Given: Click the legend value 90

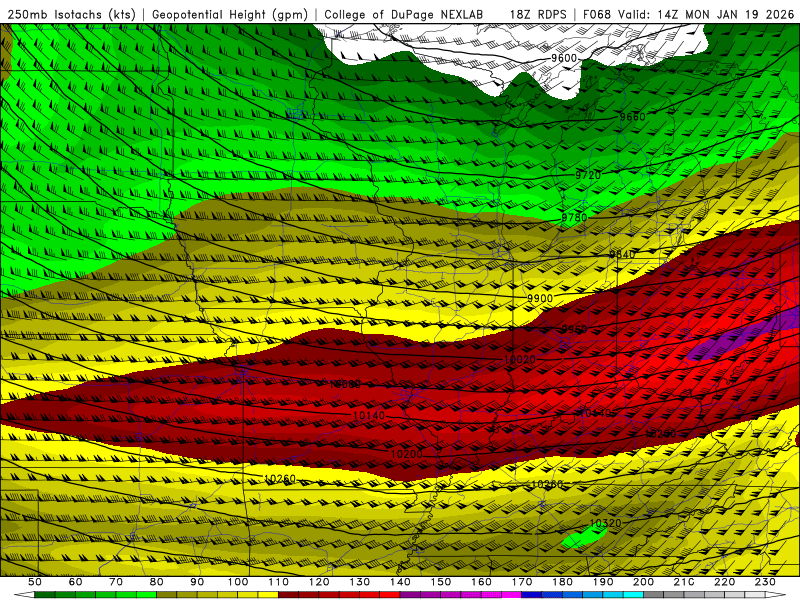Looking at the screenshot, I should pos(197,582).
